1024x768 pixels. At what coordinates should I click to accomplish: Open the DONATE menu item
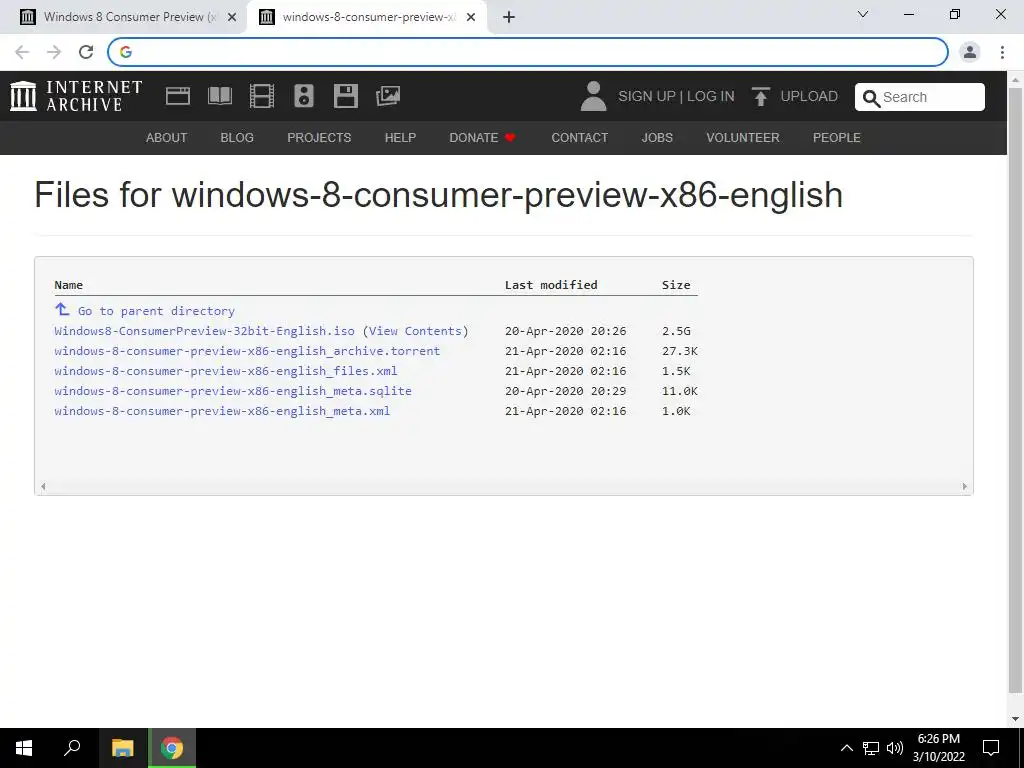coord(473,138)
